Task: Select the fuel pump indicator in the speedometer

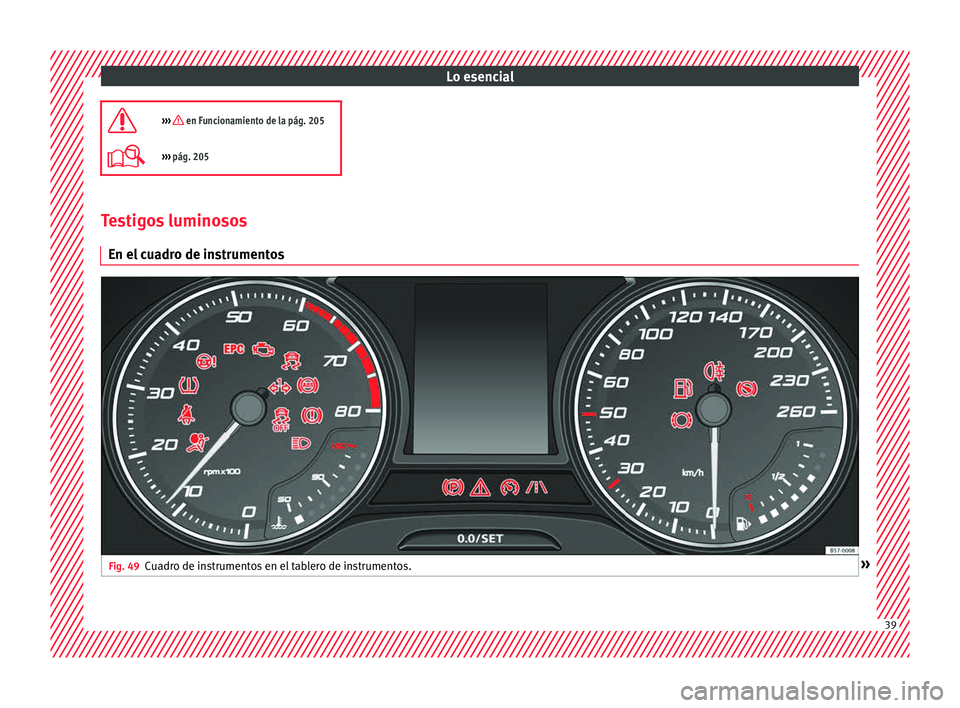Action: tap(682, 389)
